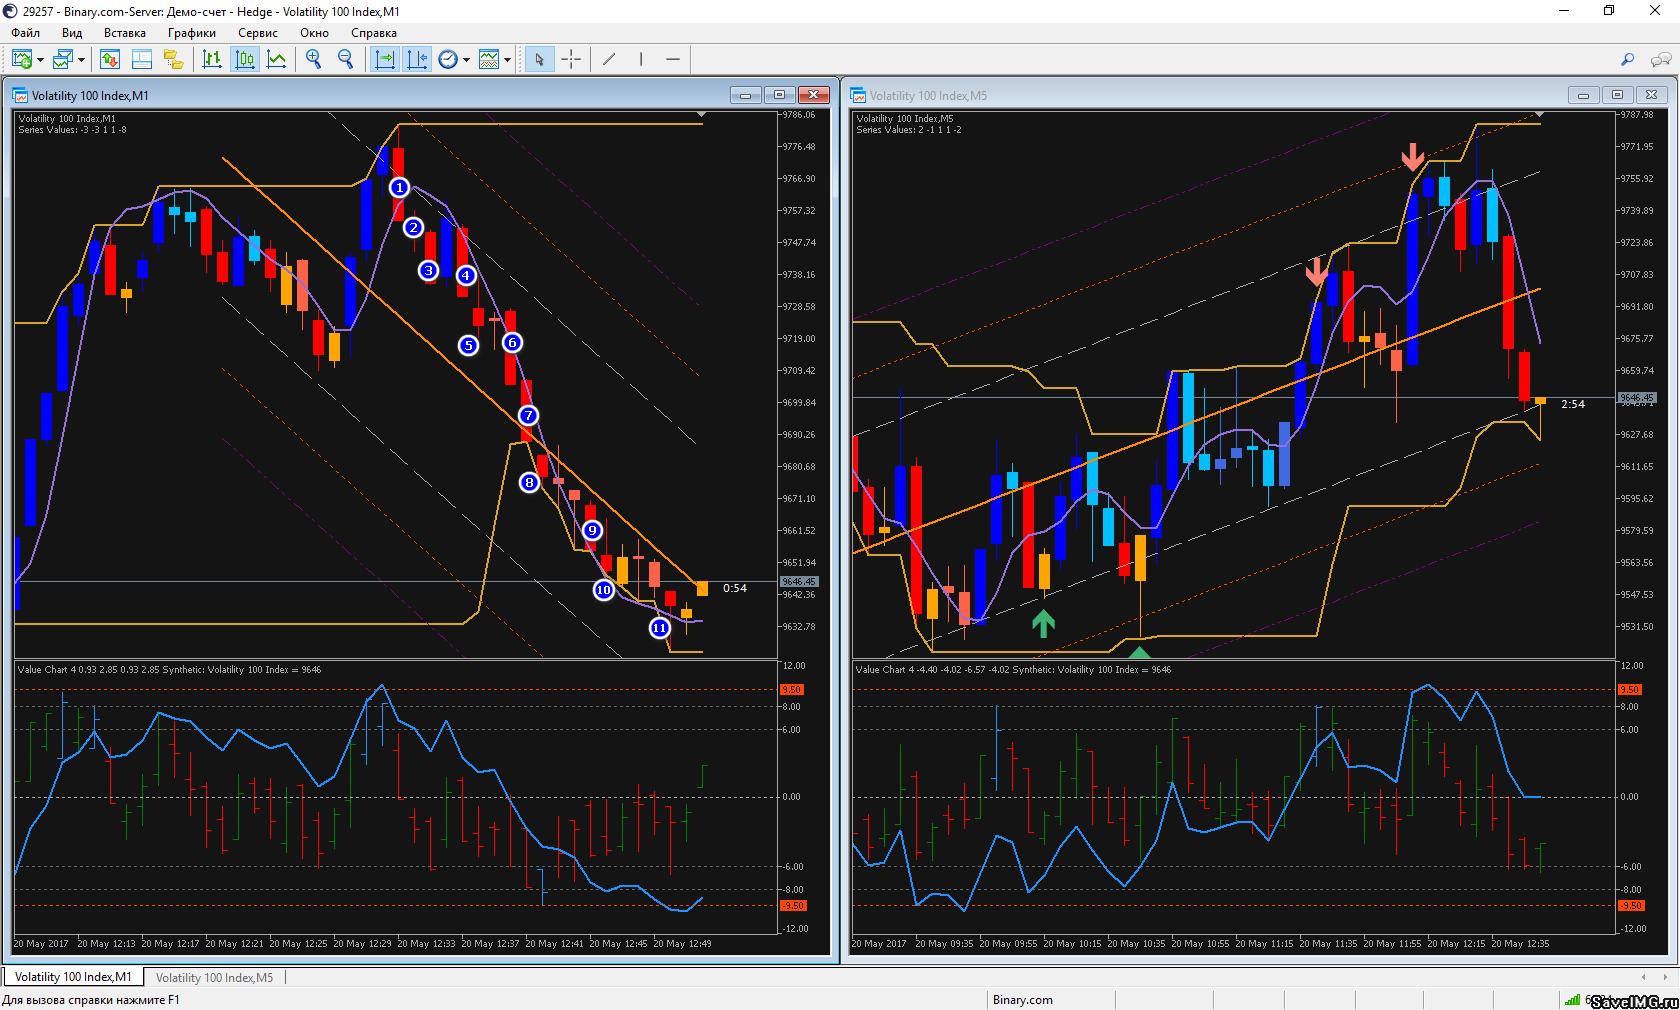Toggle chart shift from right border
This screenshot has height=1010, width=1680.
click(417, 60)
